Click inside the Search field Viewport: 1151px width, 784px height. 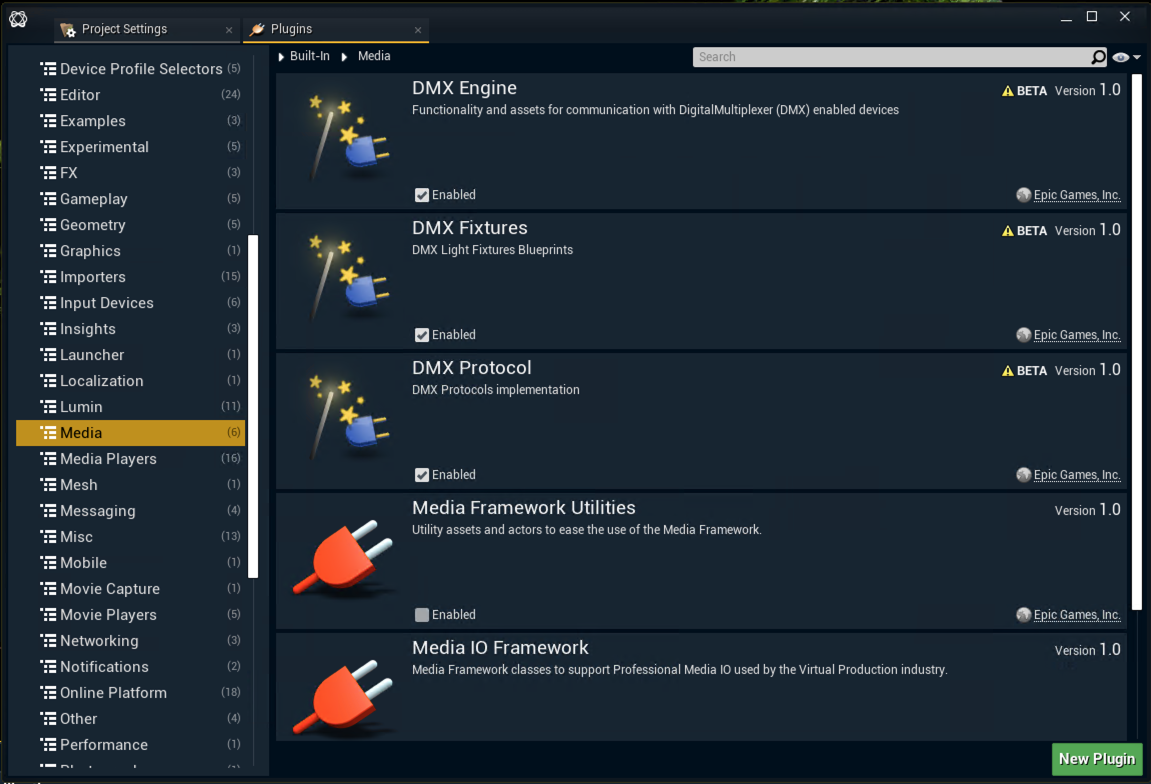[880, 57]
